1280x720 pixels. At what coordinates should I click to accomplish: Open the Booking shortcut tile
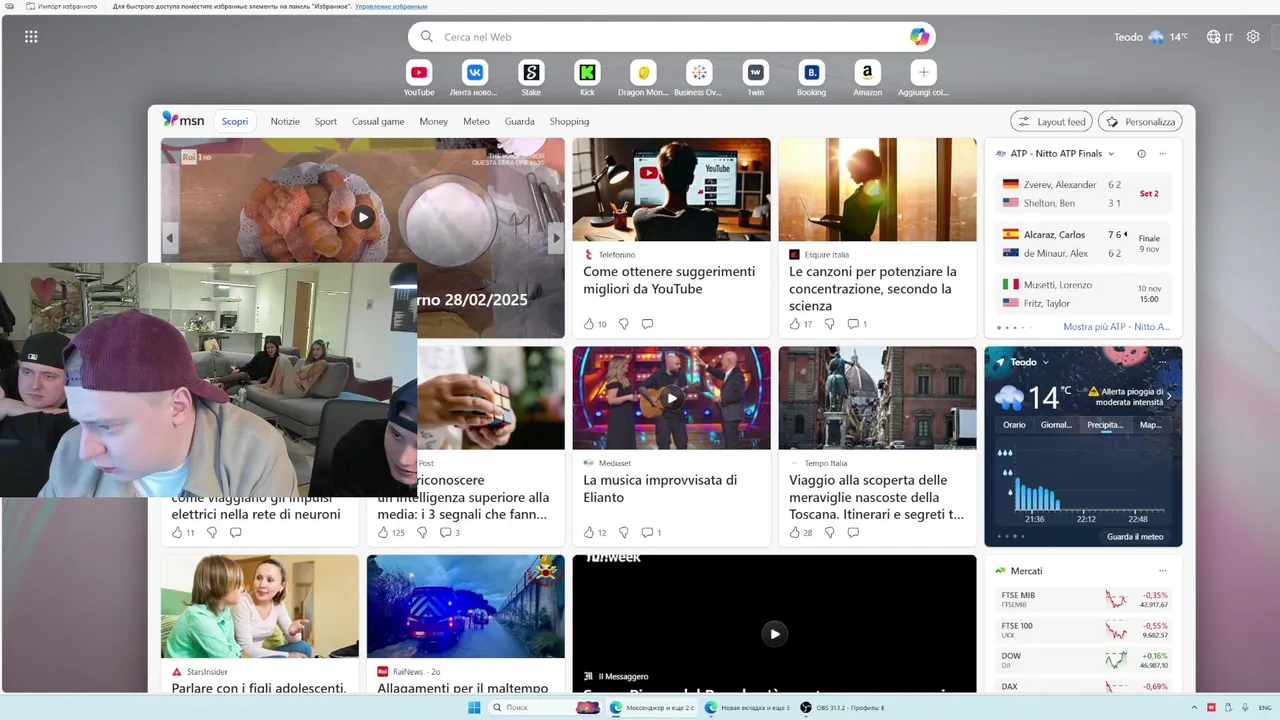pos(811,72)
